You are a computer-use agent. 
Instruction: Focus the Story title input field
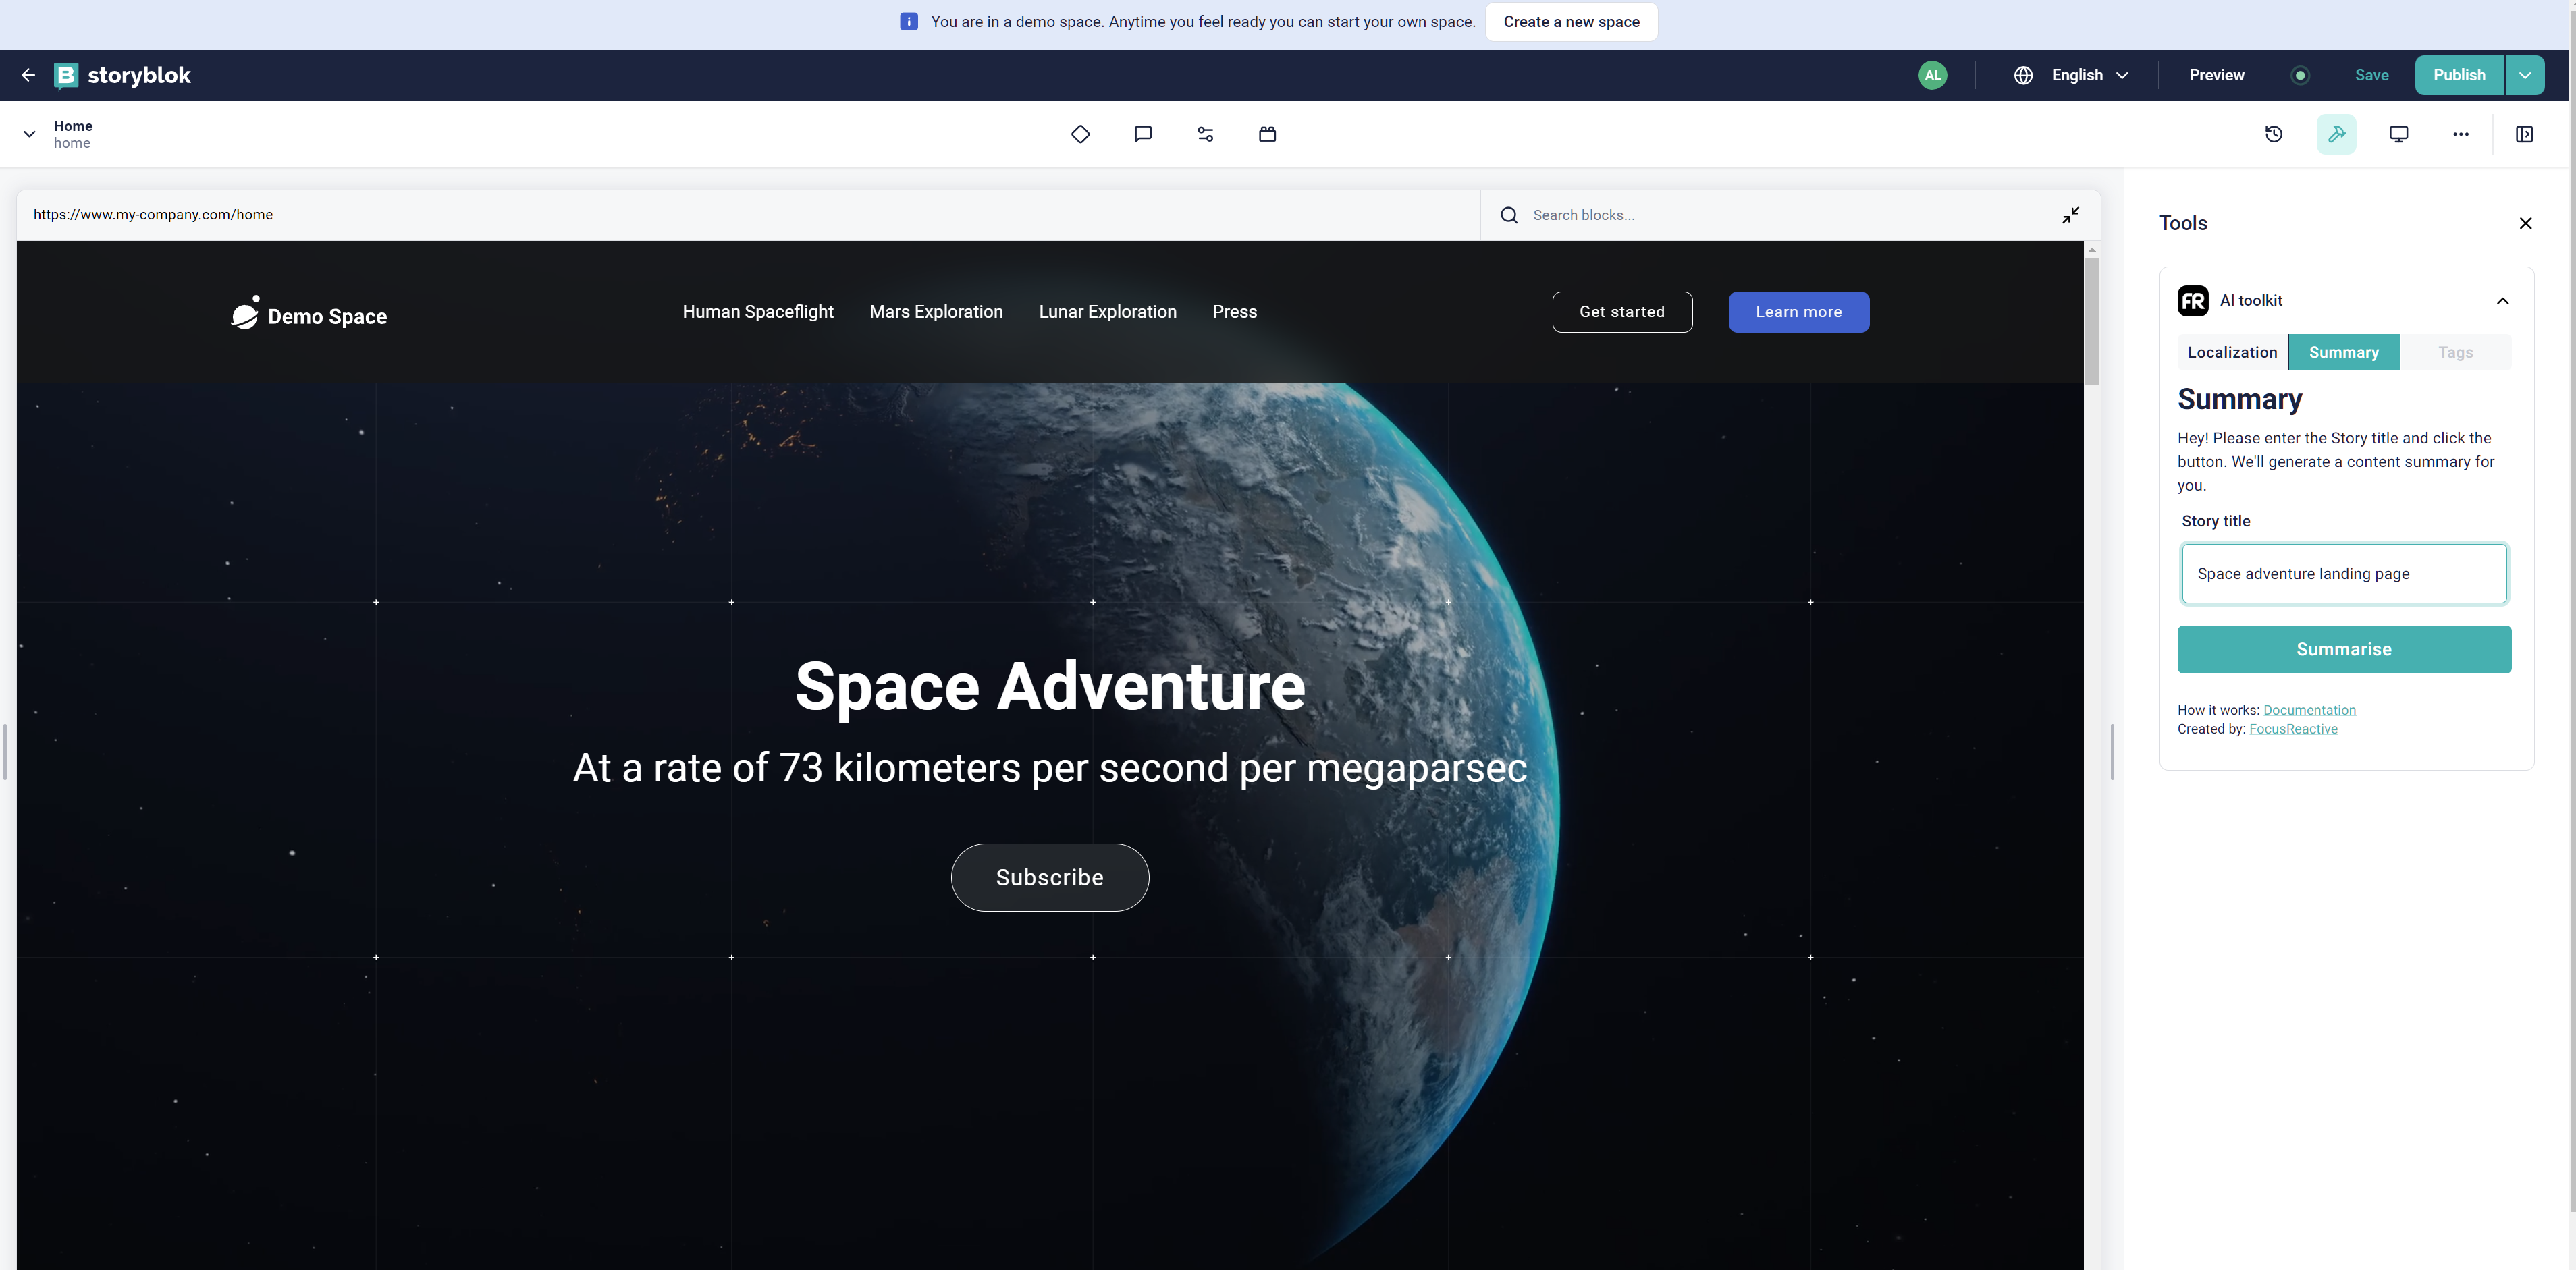(2343, 573)
